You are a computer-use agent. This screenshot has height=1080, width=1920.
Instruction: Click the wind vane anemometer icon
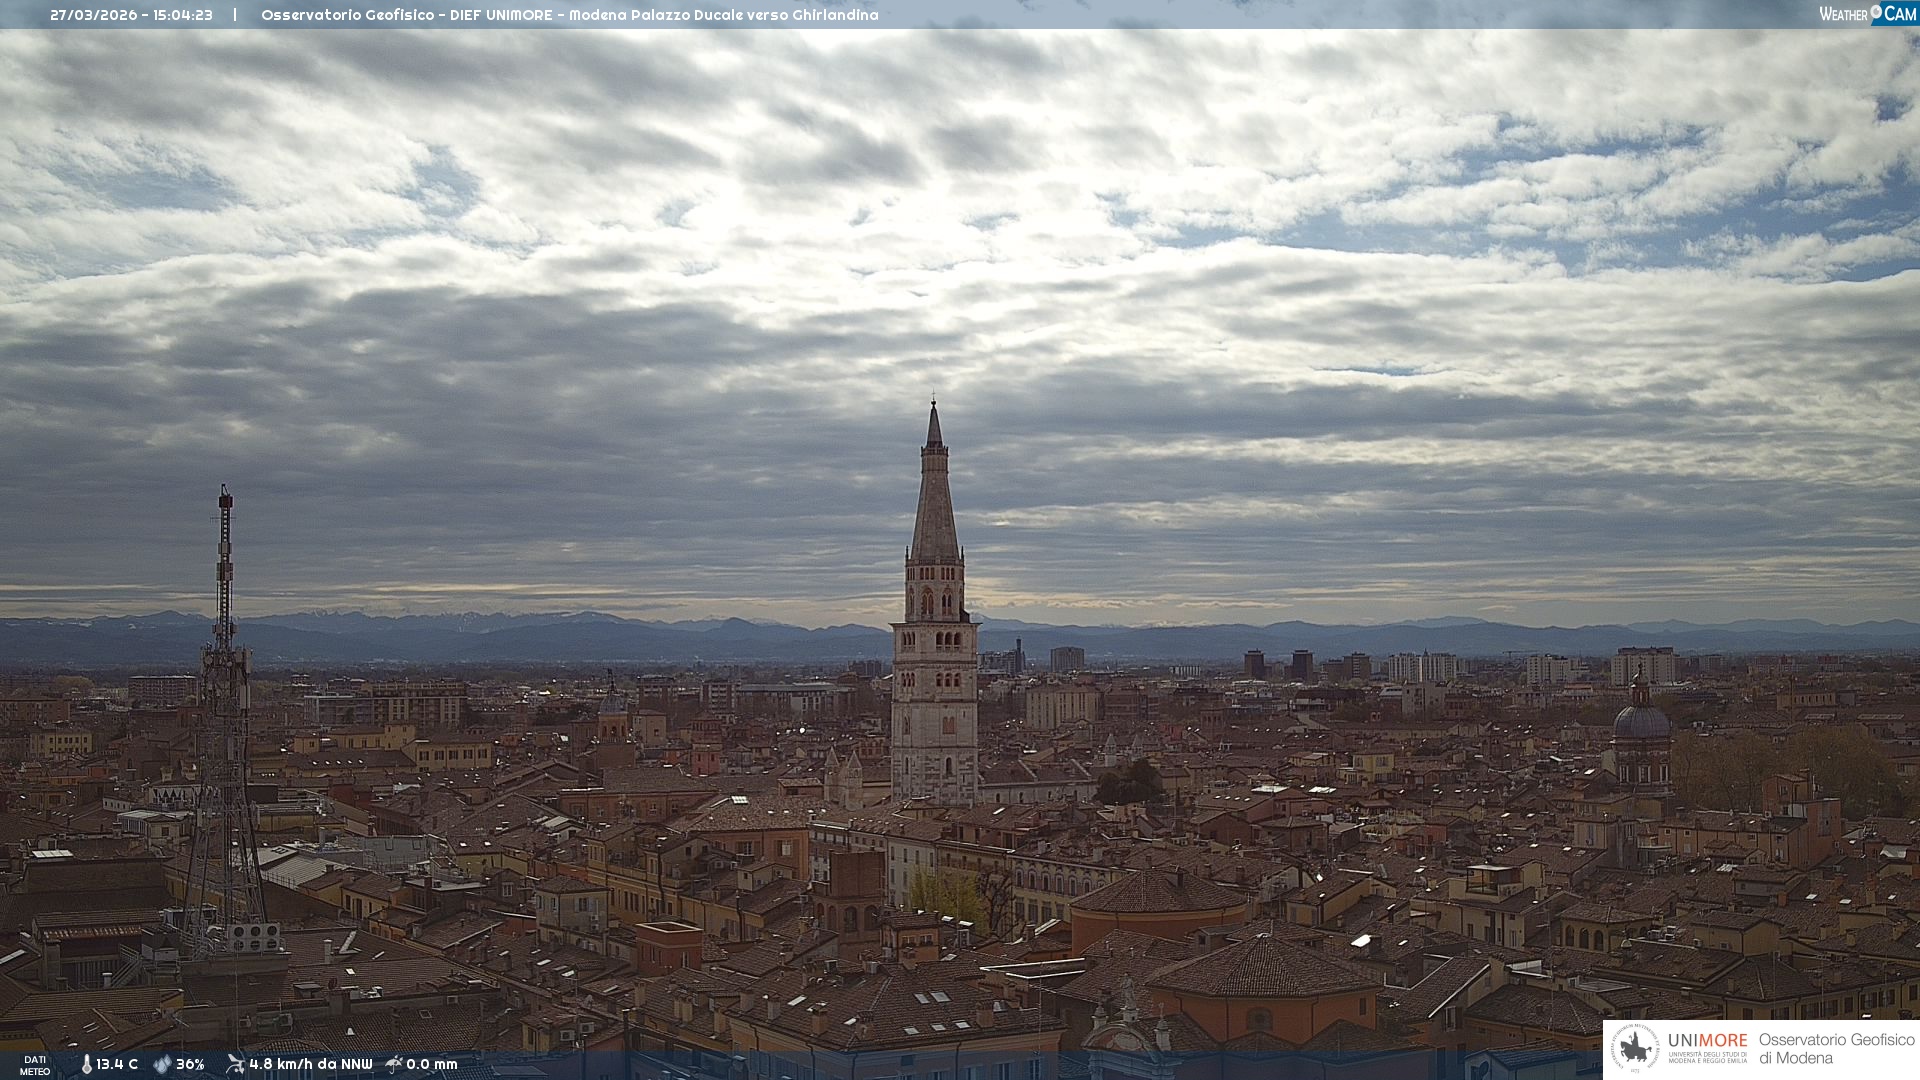coord(235,1064)
